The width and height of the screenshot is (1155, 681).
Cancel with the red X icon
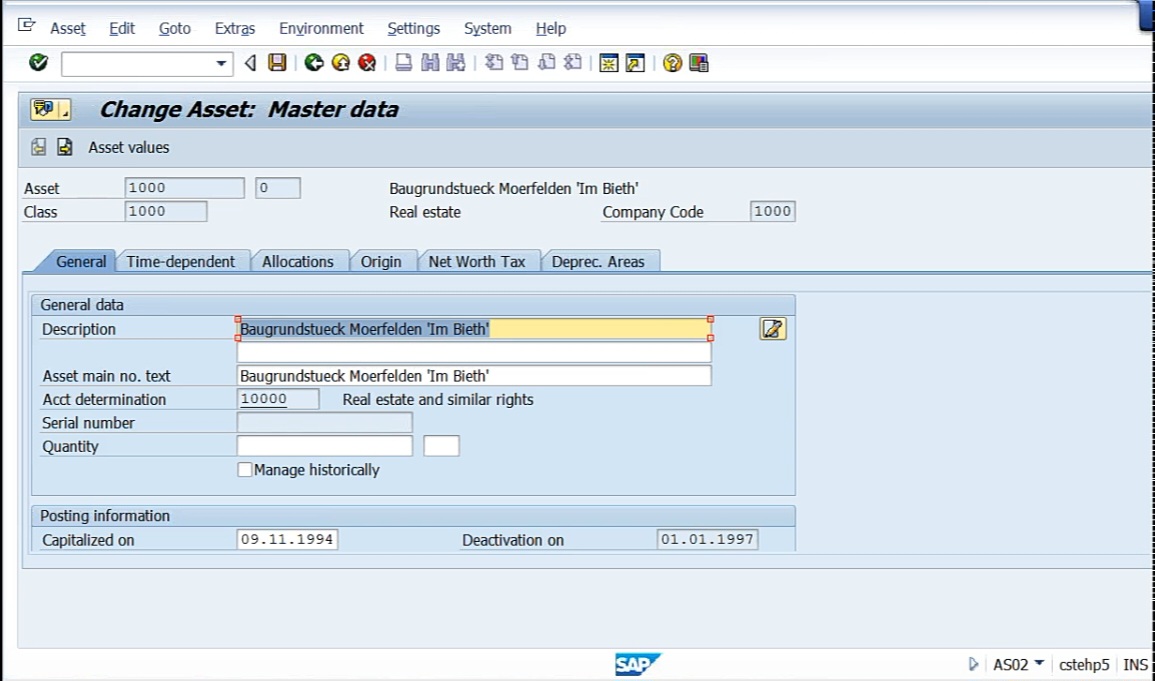(x=367, y=63)
